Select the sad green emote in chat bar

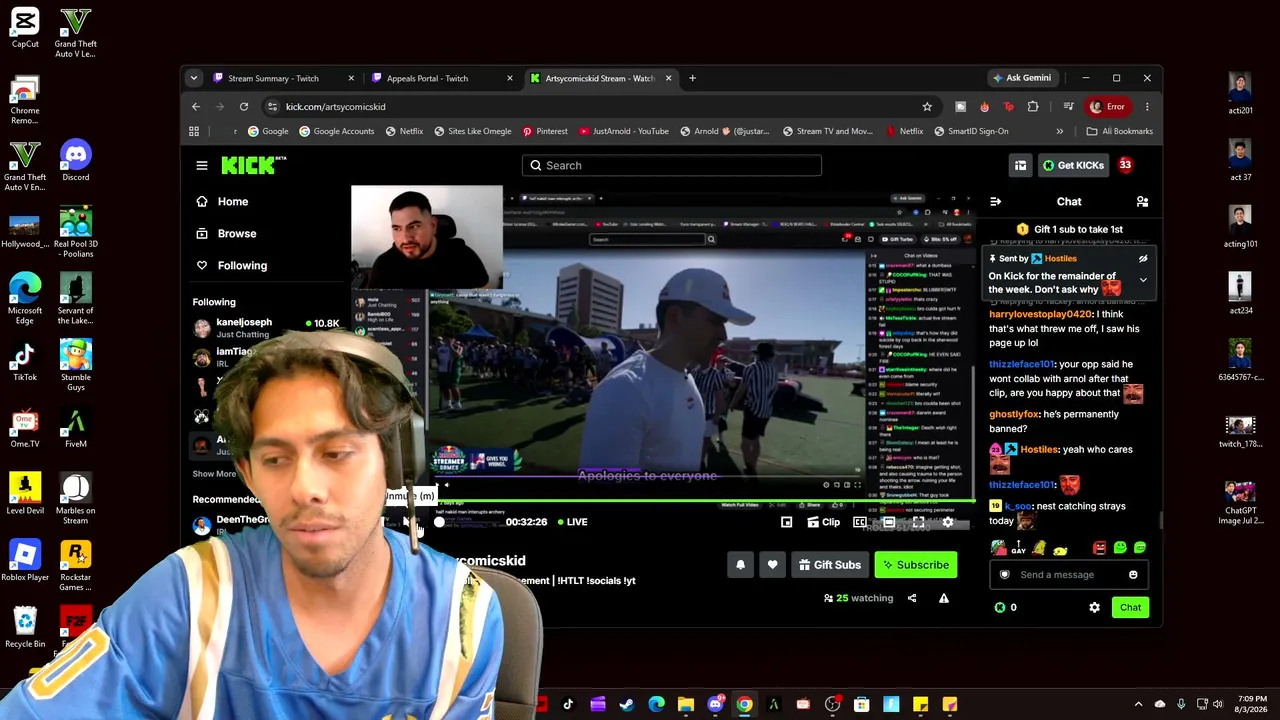click(1120, 548)
